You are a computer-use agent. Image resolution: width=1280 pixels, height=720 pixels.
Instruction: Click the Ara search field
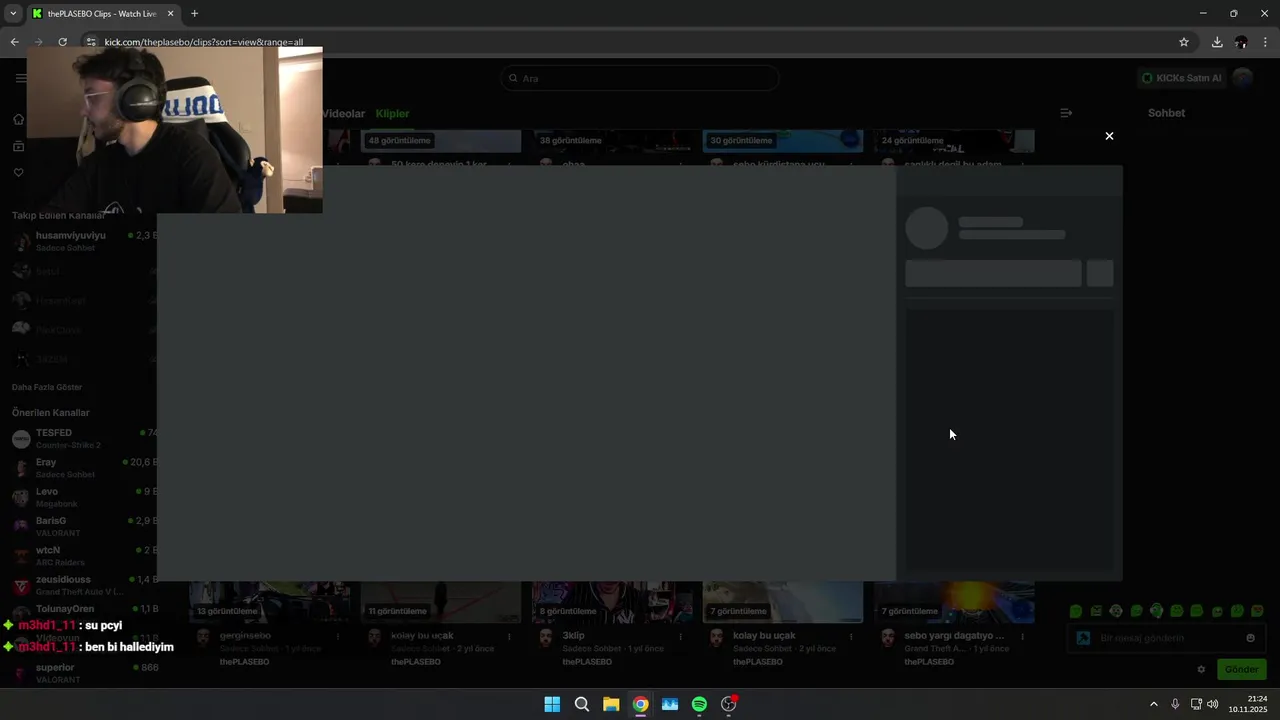[640, 78]
